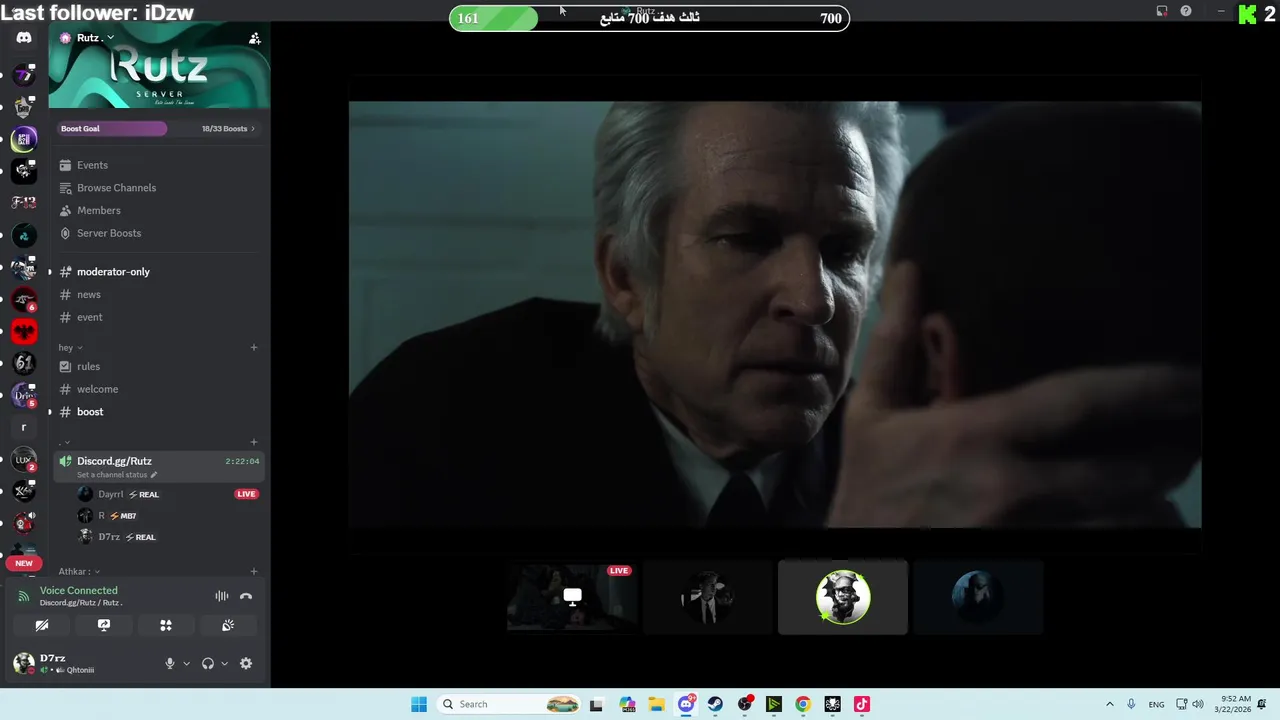This screenshot has width=1280, height=720.
Task: Click the NEW unread servers pill
Action: (24, 563)
